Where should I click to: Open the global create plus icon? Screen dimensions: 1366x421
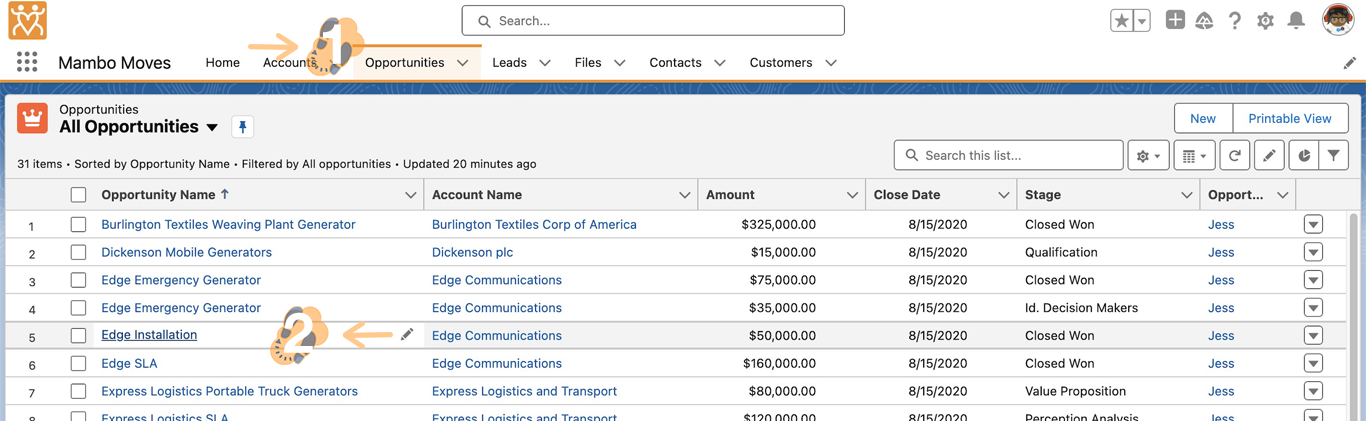1175,20
